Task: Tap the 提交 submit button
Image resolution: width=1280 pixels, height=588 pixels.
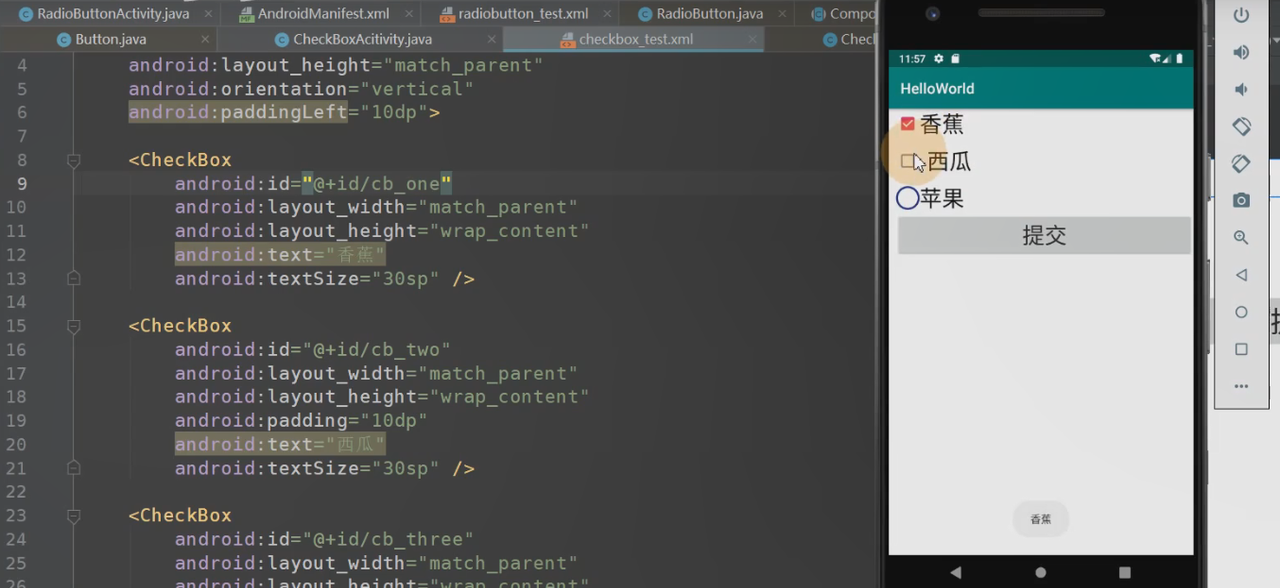Action: click(x=1044, y=235)
